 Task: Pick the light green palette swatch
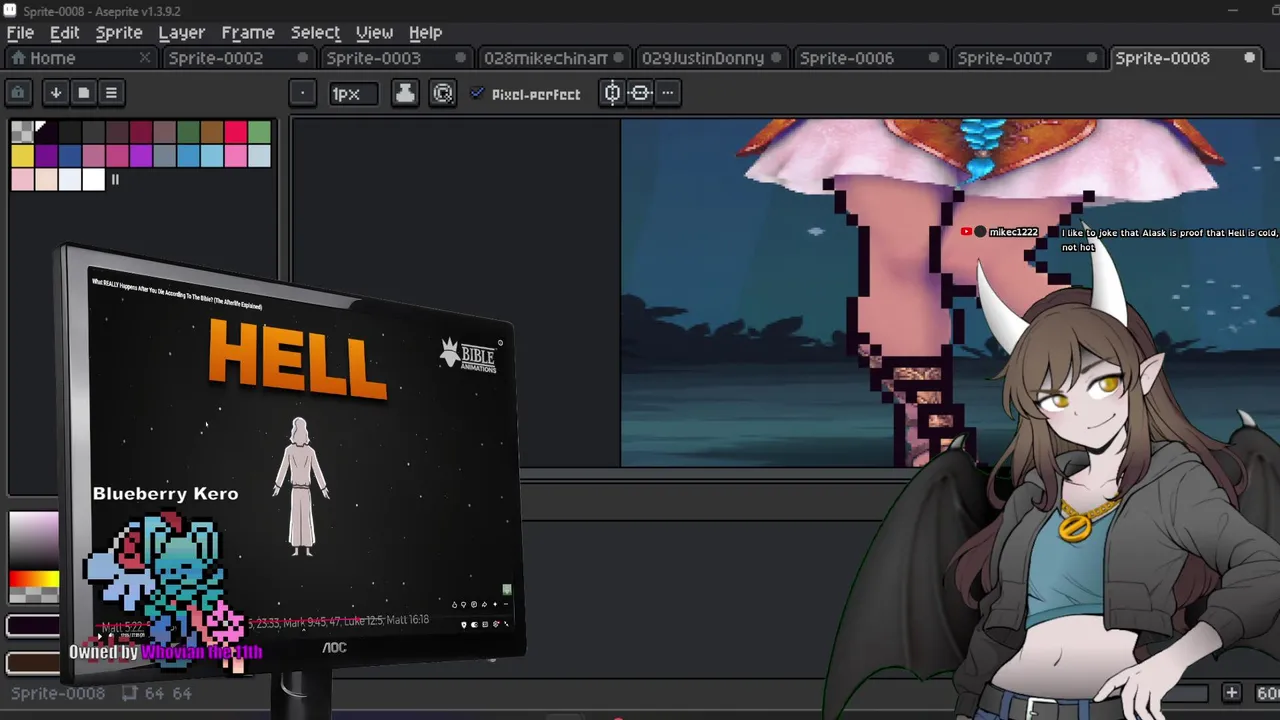pyautogui.click(x=260, y=132)
